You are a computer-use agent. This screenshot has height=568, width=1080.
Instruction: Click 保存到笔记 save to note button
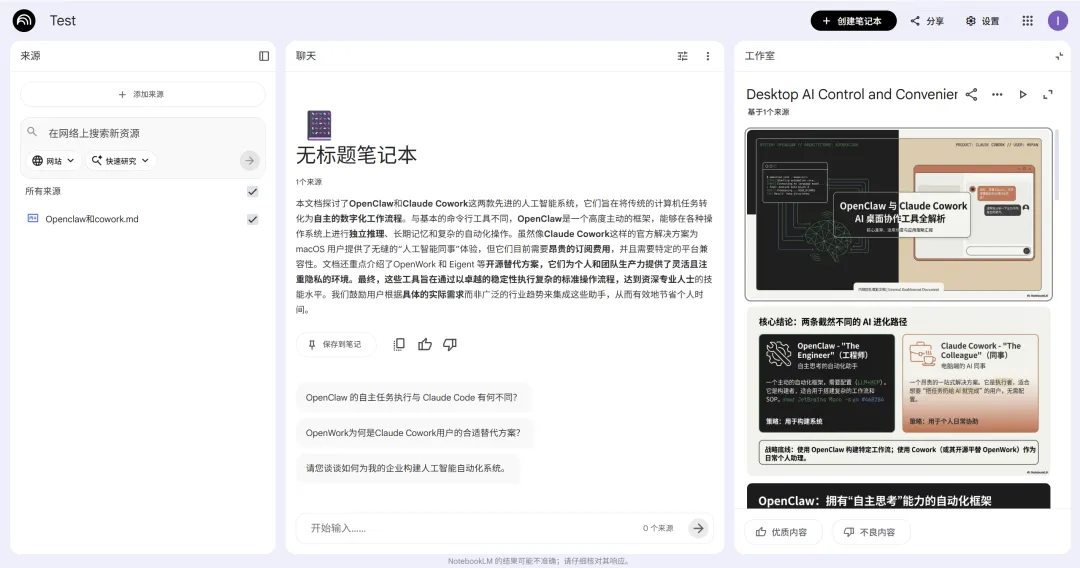pos(335,344)
